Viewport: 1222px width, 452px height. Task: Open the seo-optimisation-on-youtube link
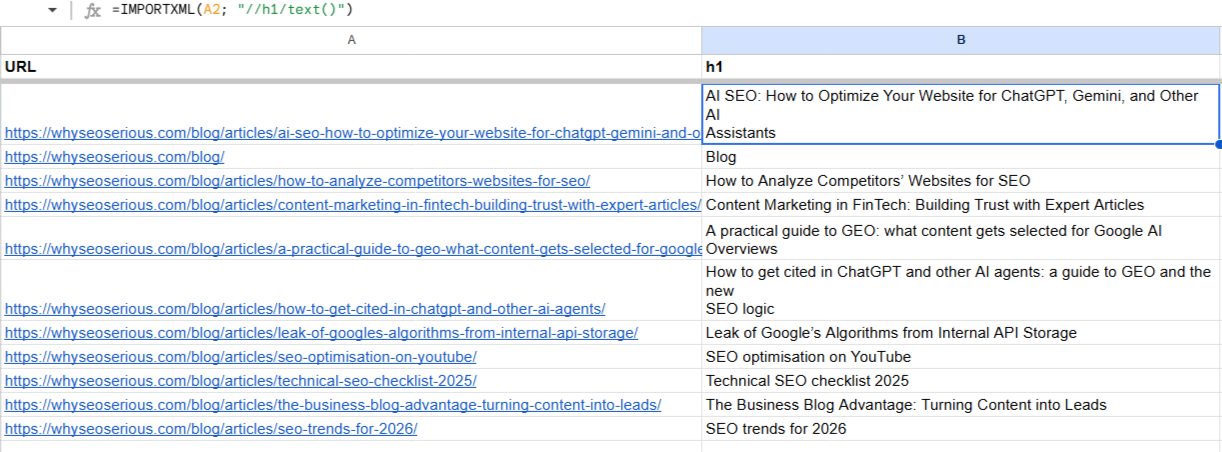tap(240, 357)
